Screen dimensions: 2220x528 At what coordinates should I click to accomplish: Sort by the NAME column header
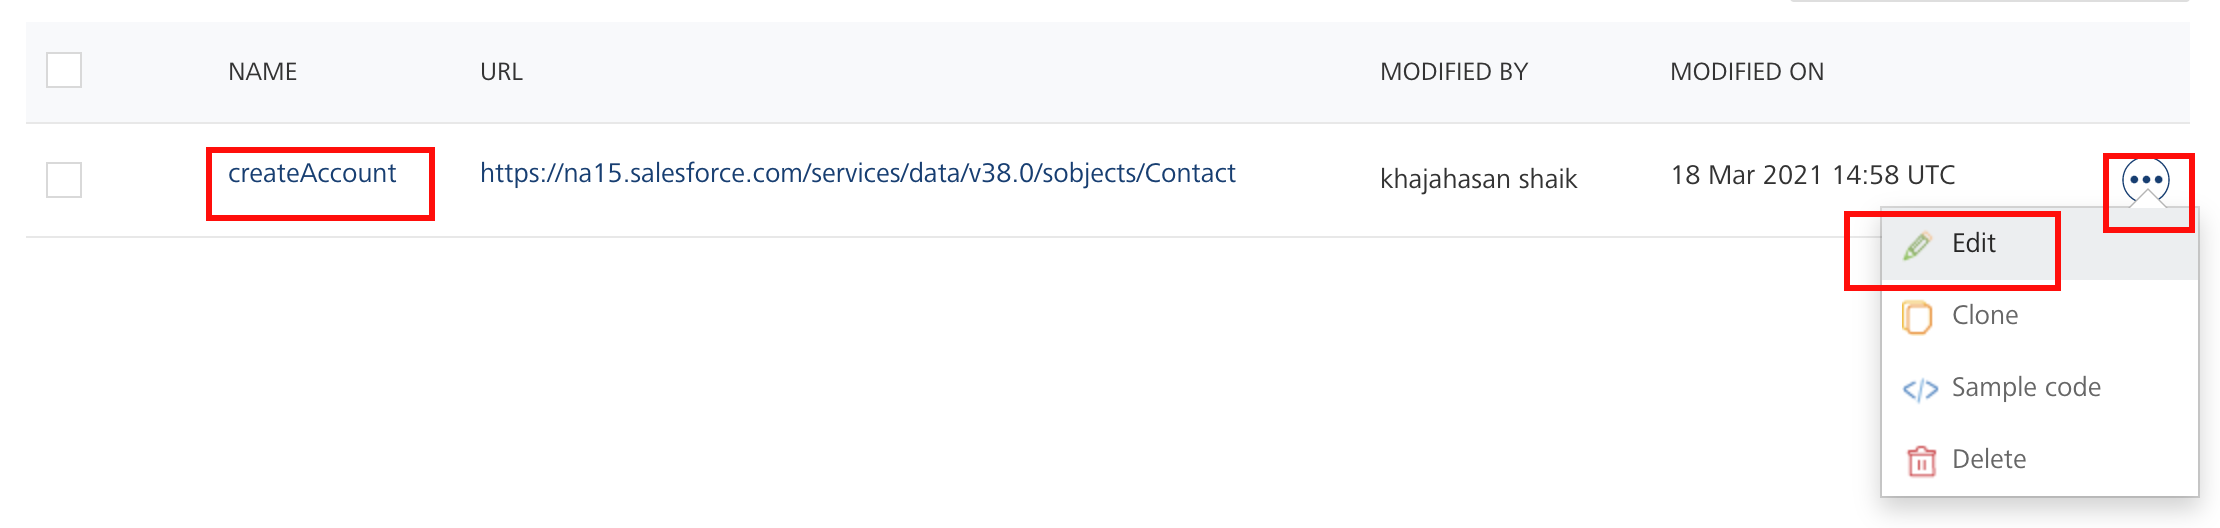point(262,72)
